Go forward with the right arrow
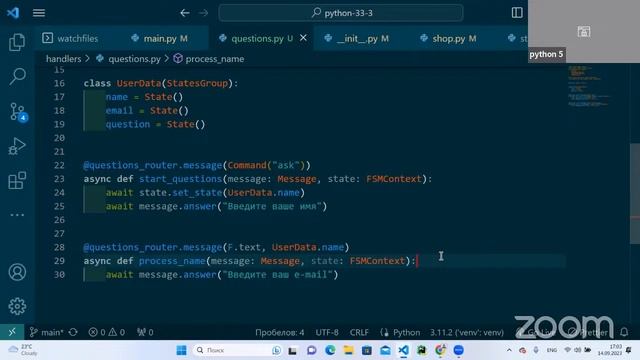 [203, 13]
